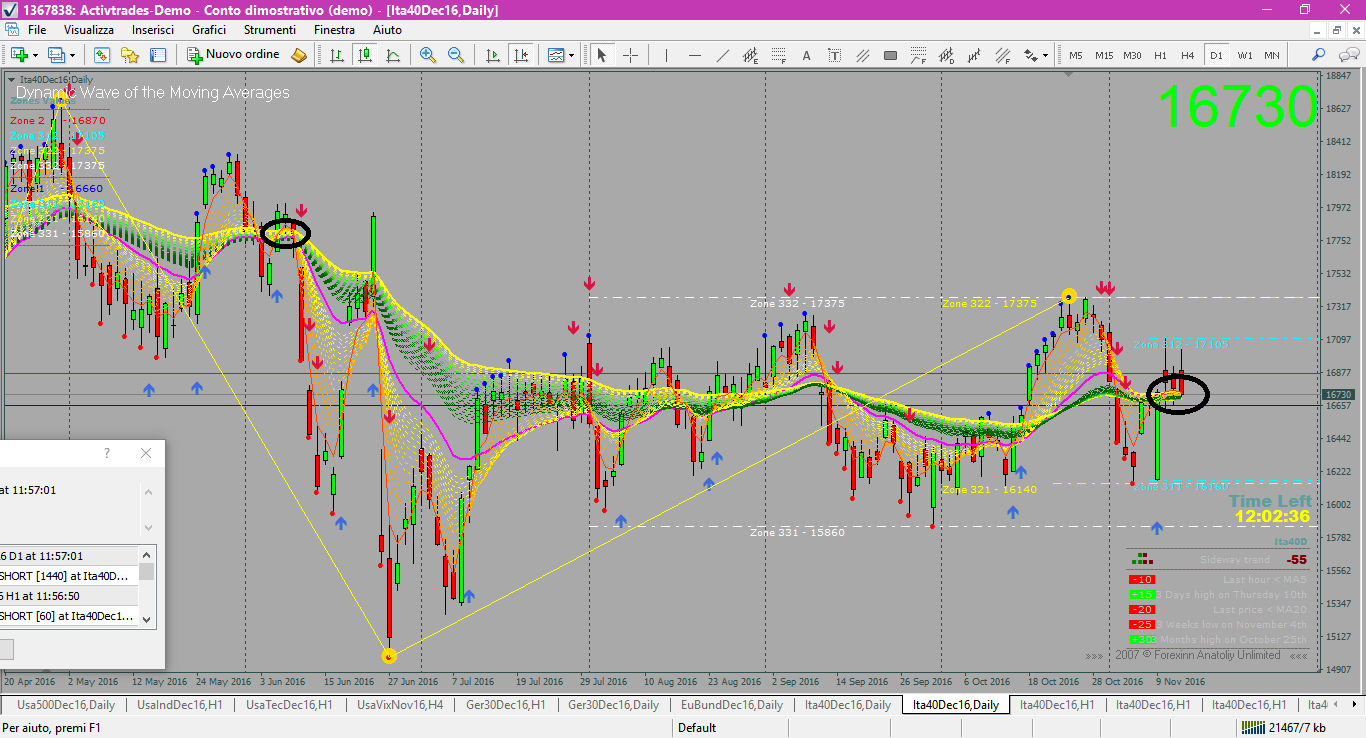The height and width of the screenshot is (738, 1366).
Task: Open the Terminal window icon
Action: [157, 55]
